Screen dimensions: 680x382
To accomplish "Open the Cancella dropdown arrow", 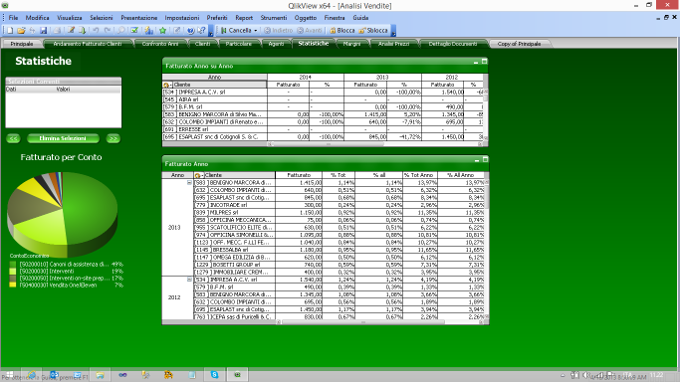I will (x=255, y=30).
